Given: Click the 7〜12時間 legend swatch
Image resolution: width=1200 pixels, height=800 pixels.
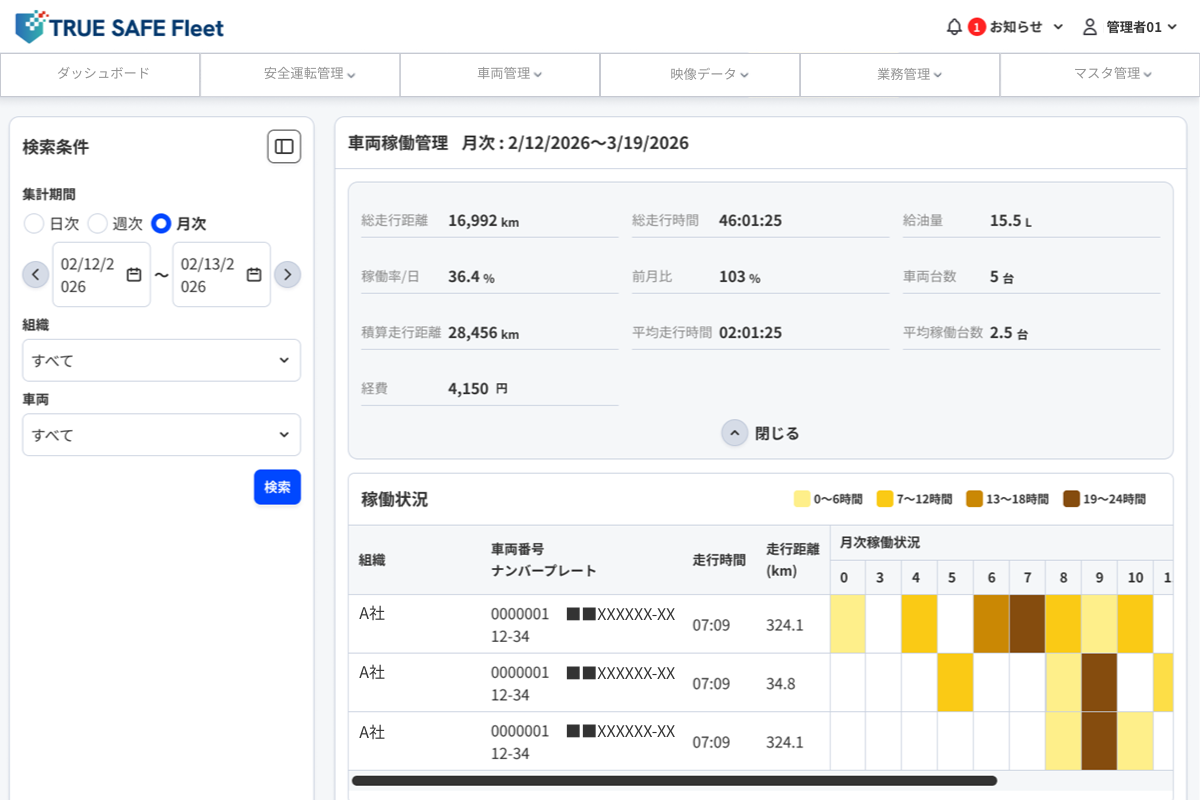Looking at the screenshot, I should point(885,499).
